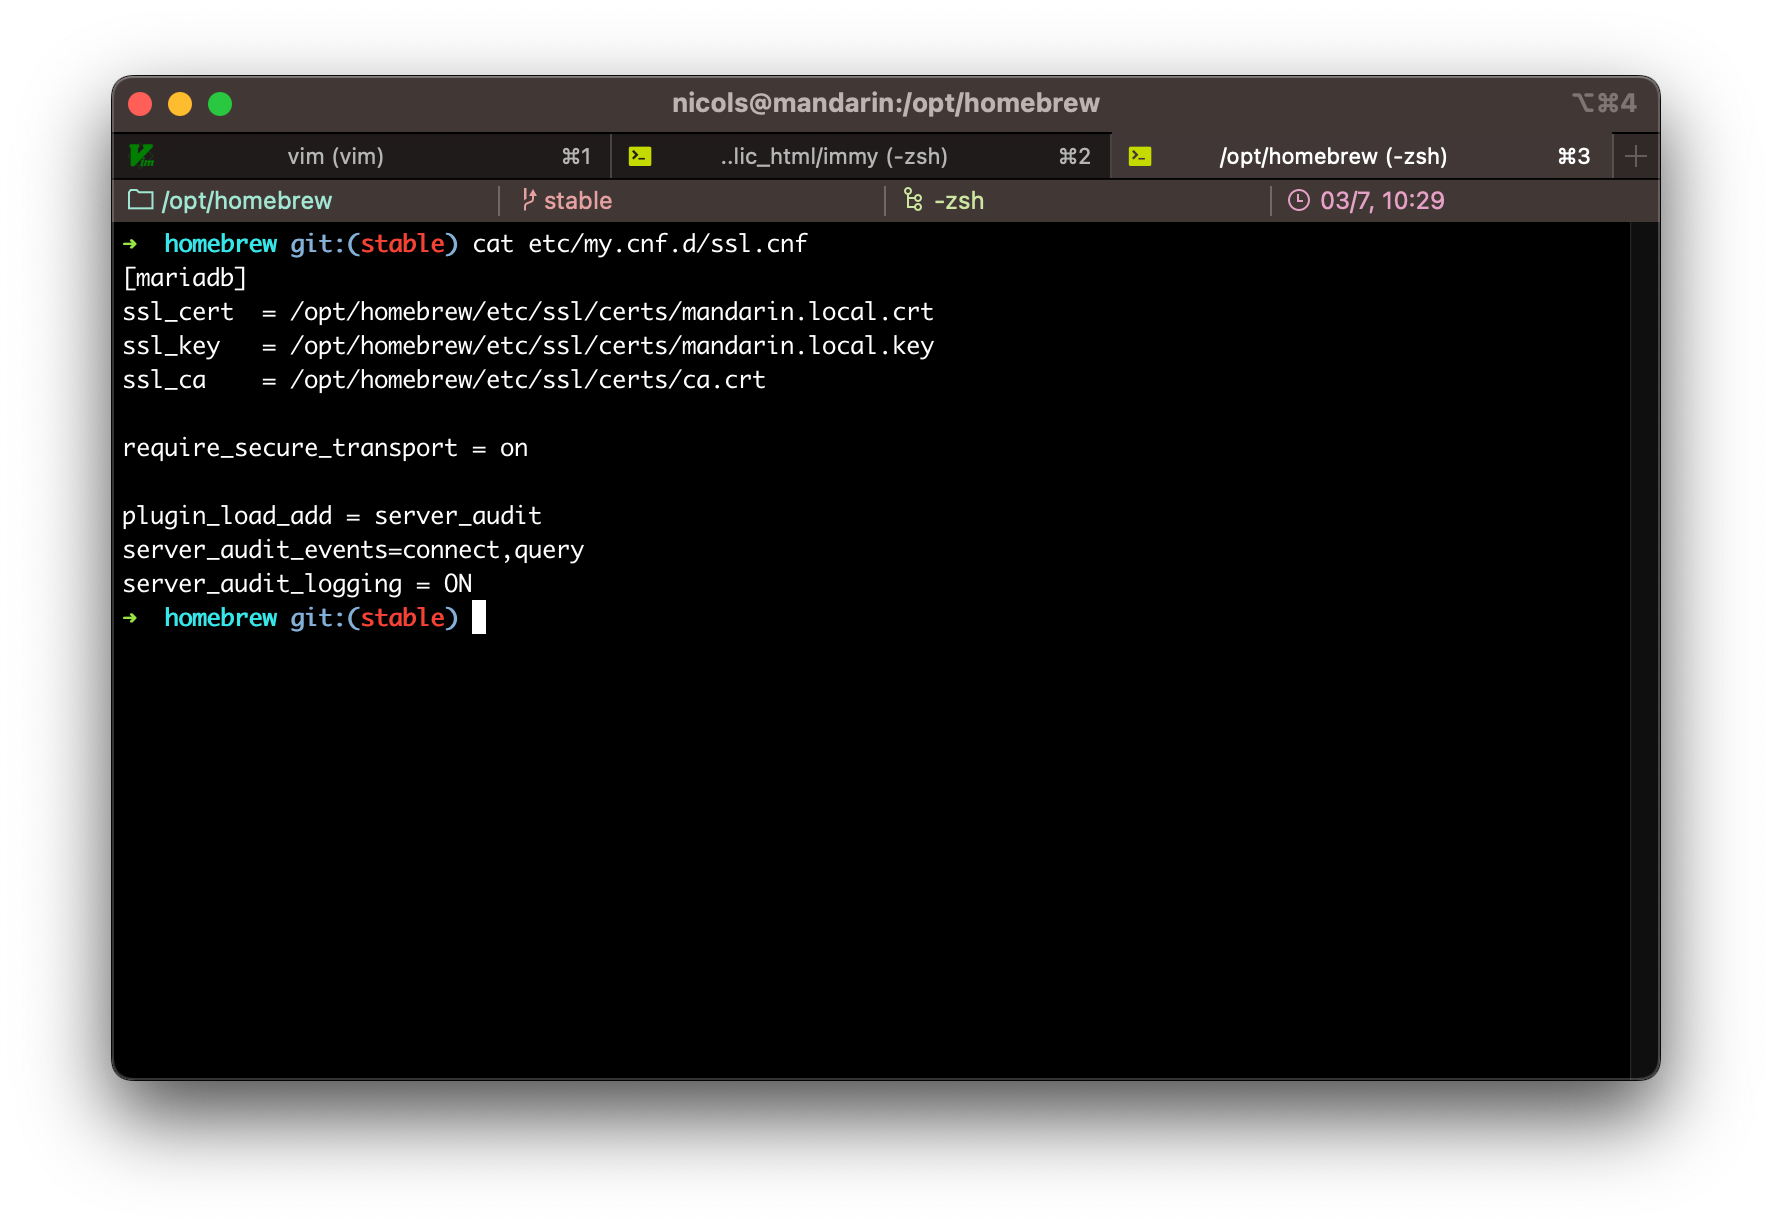Screen dimensions: 1772x1228
Task: Click the cursor at the last prompt
Action: pos(479,618)
